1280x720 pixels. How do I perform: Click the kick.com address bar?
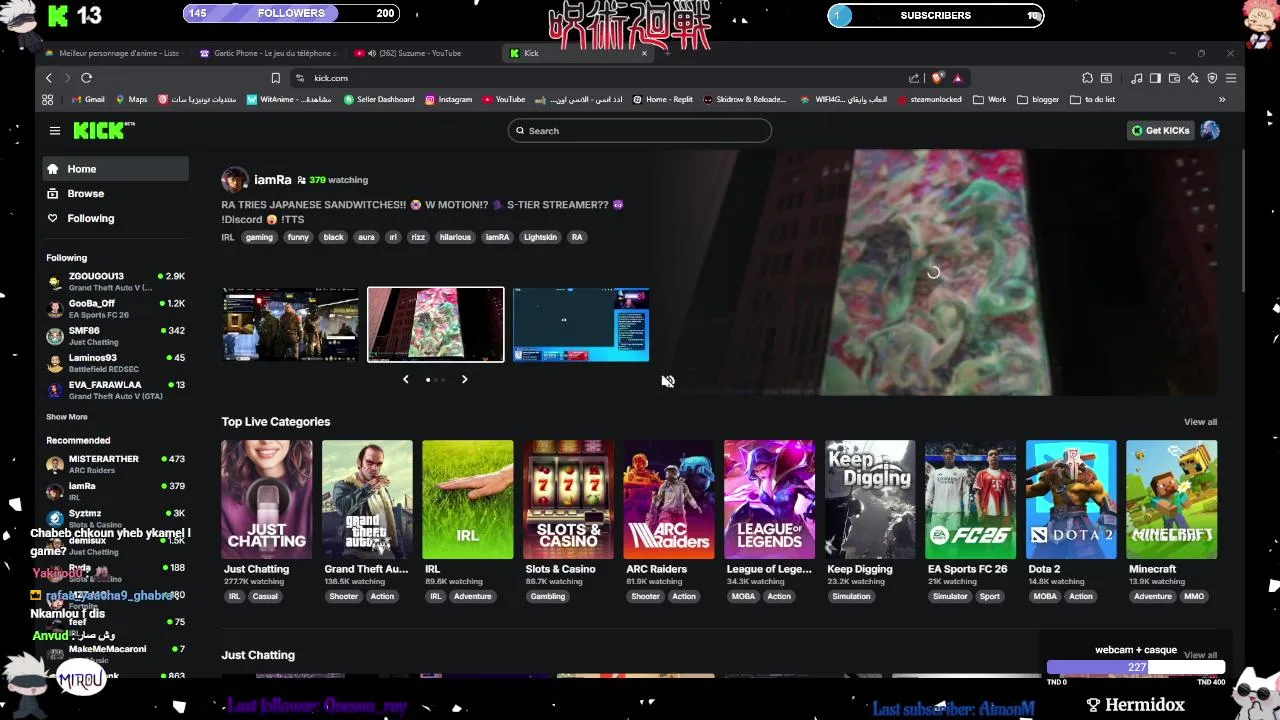point(600,78)
